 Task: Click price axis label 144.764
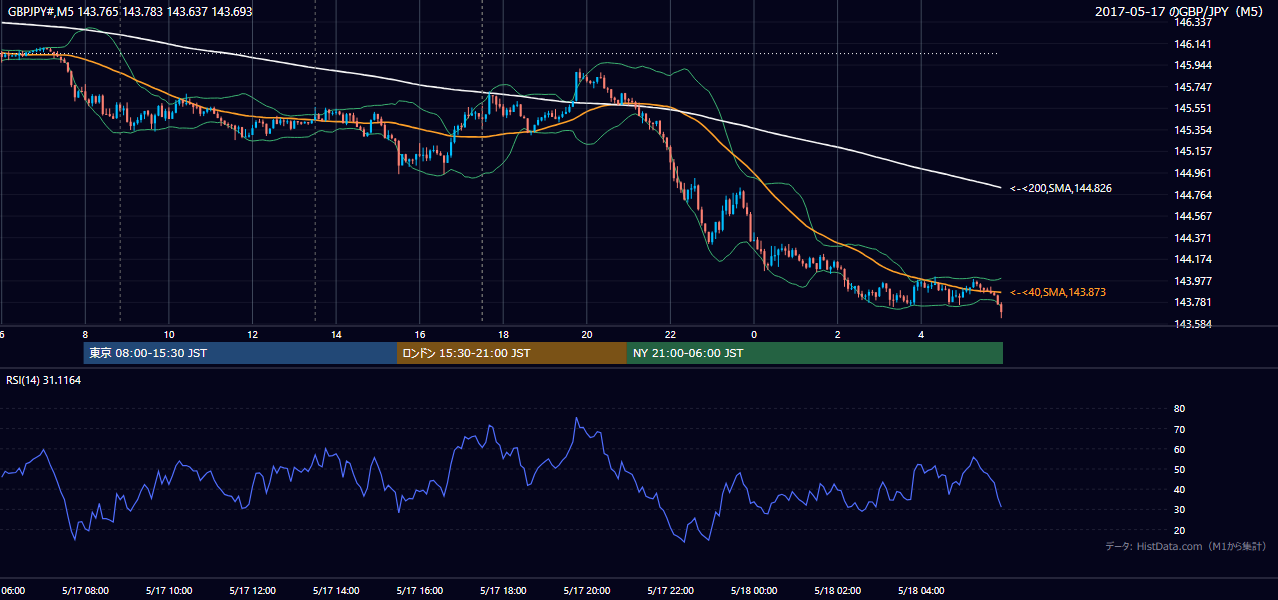tap(1192, 194)
